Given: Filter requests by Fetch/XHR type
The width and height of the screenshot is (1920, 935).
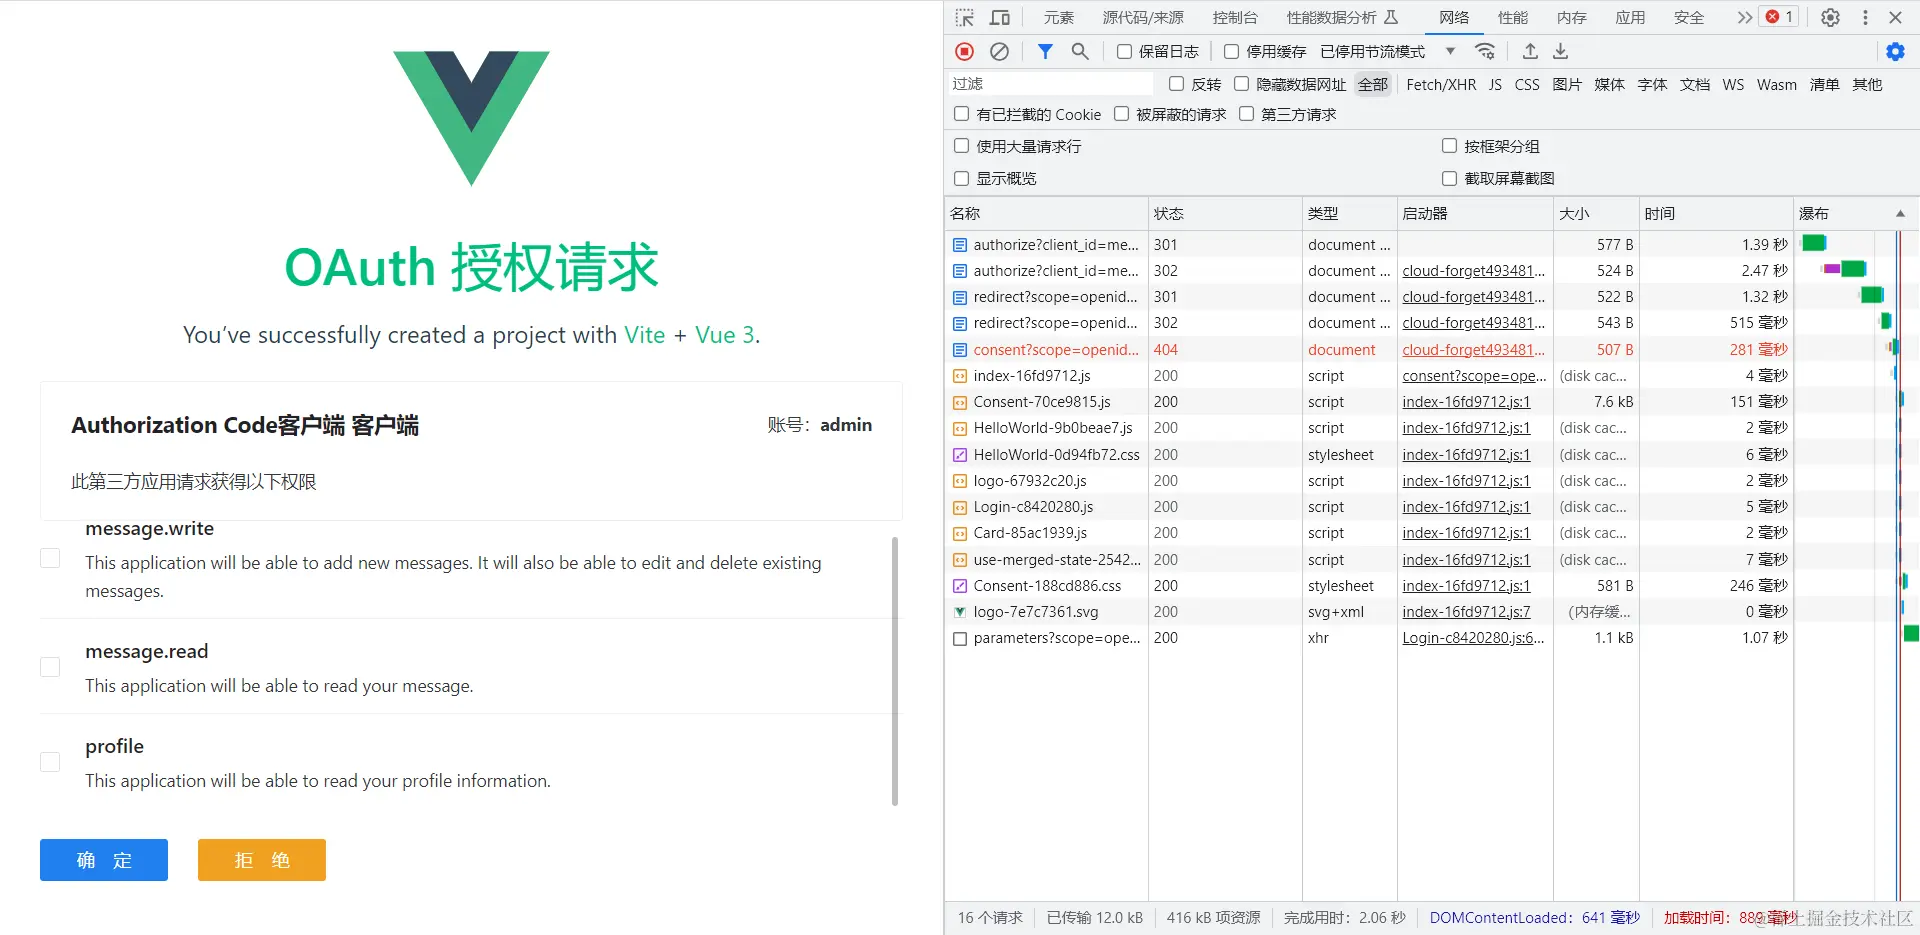Looking at the screenshot, I should (x=1441, y=84).
